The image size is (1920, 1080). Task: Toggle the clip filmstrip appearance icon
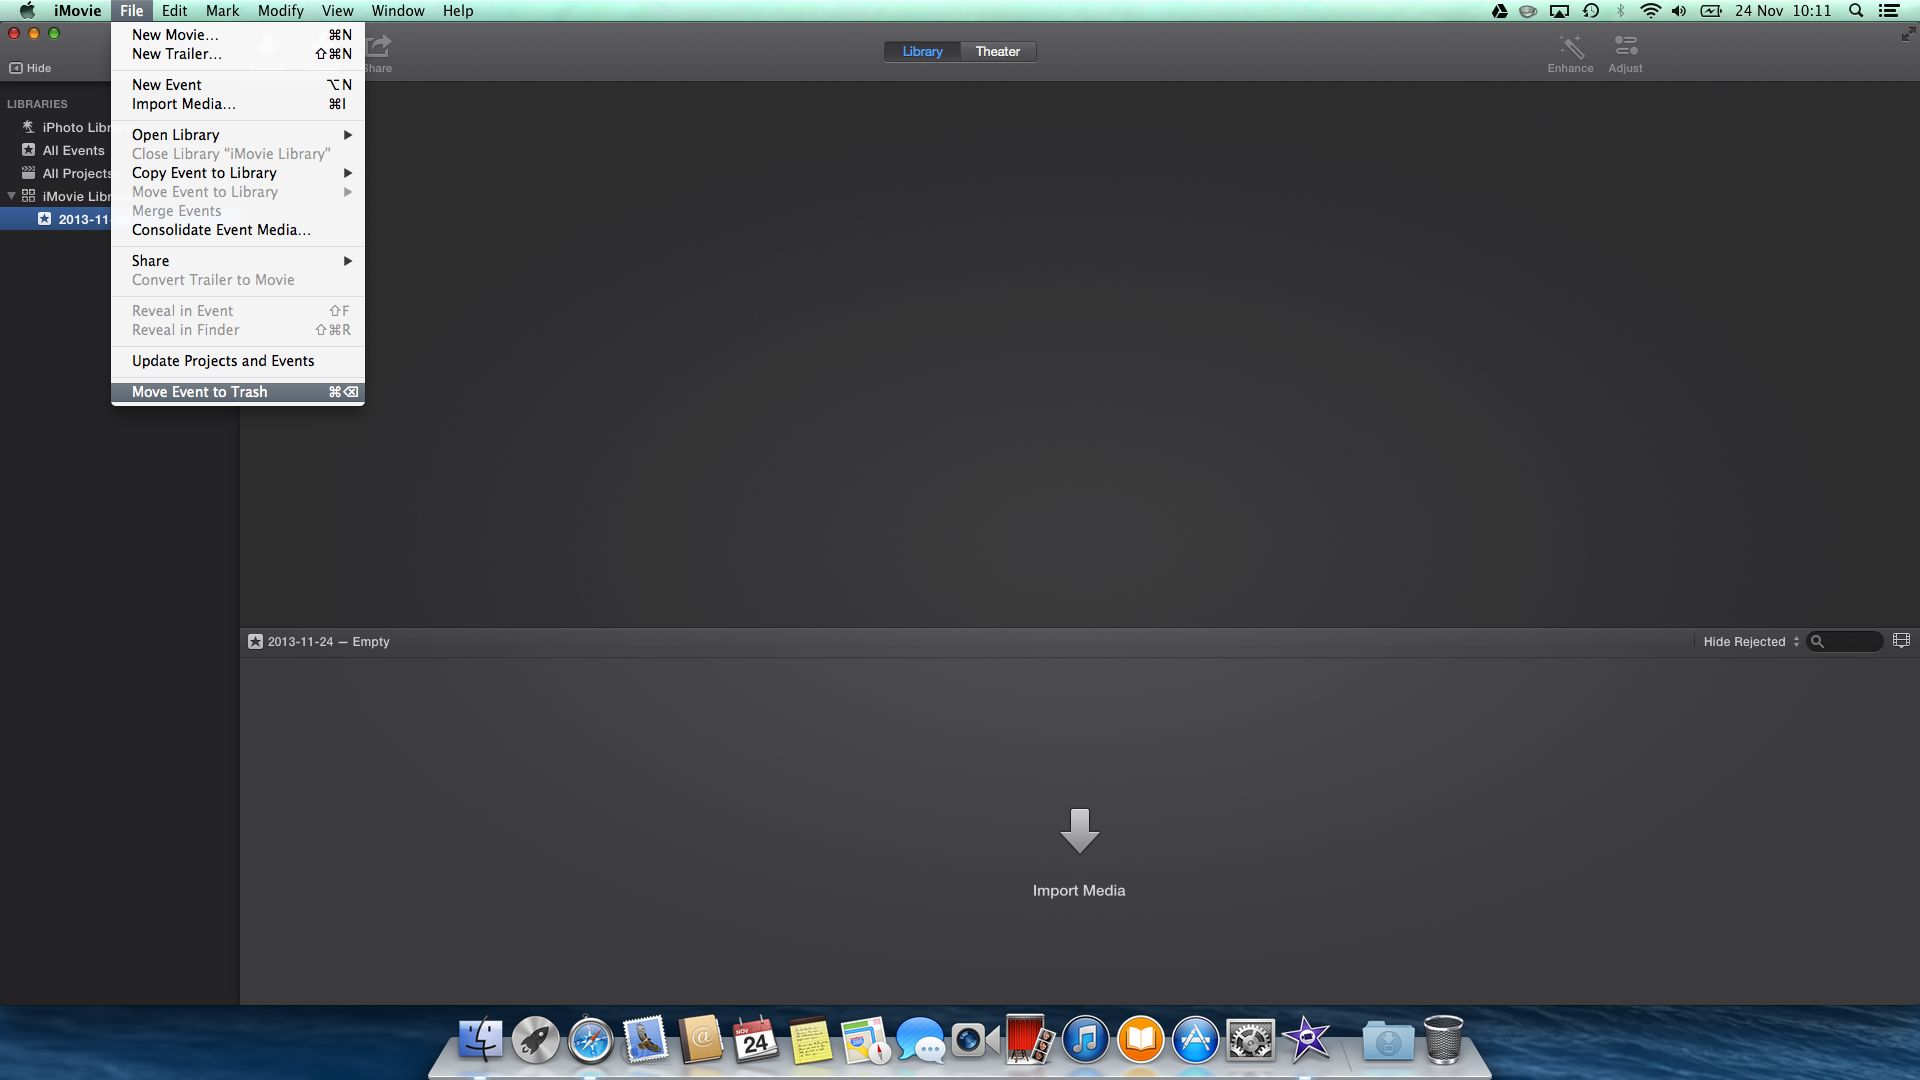1901,641
